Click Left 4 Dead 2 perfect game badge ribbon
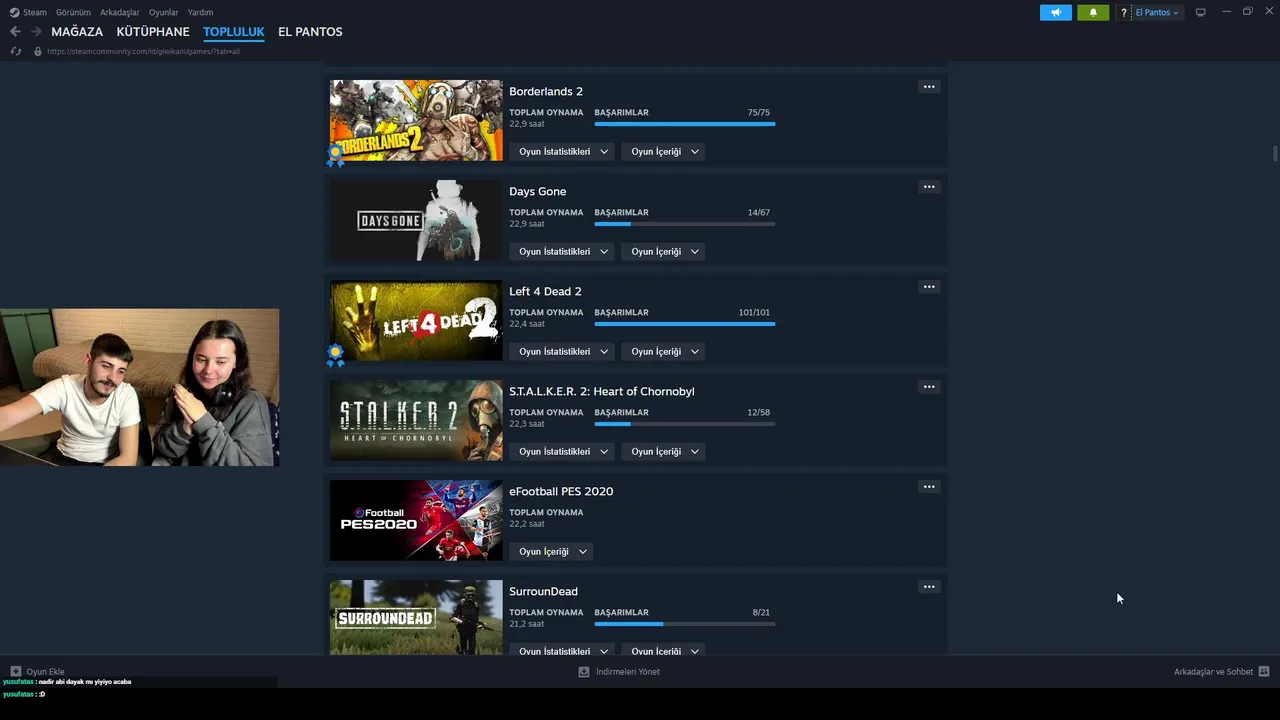The height and width of the screenshot is (720, 1280). pyautogui.click(x=335, y=355)
